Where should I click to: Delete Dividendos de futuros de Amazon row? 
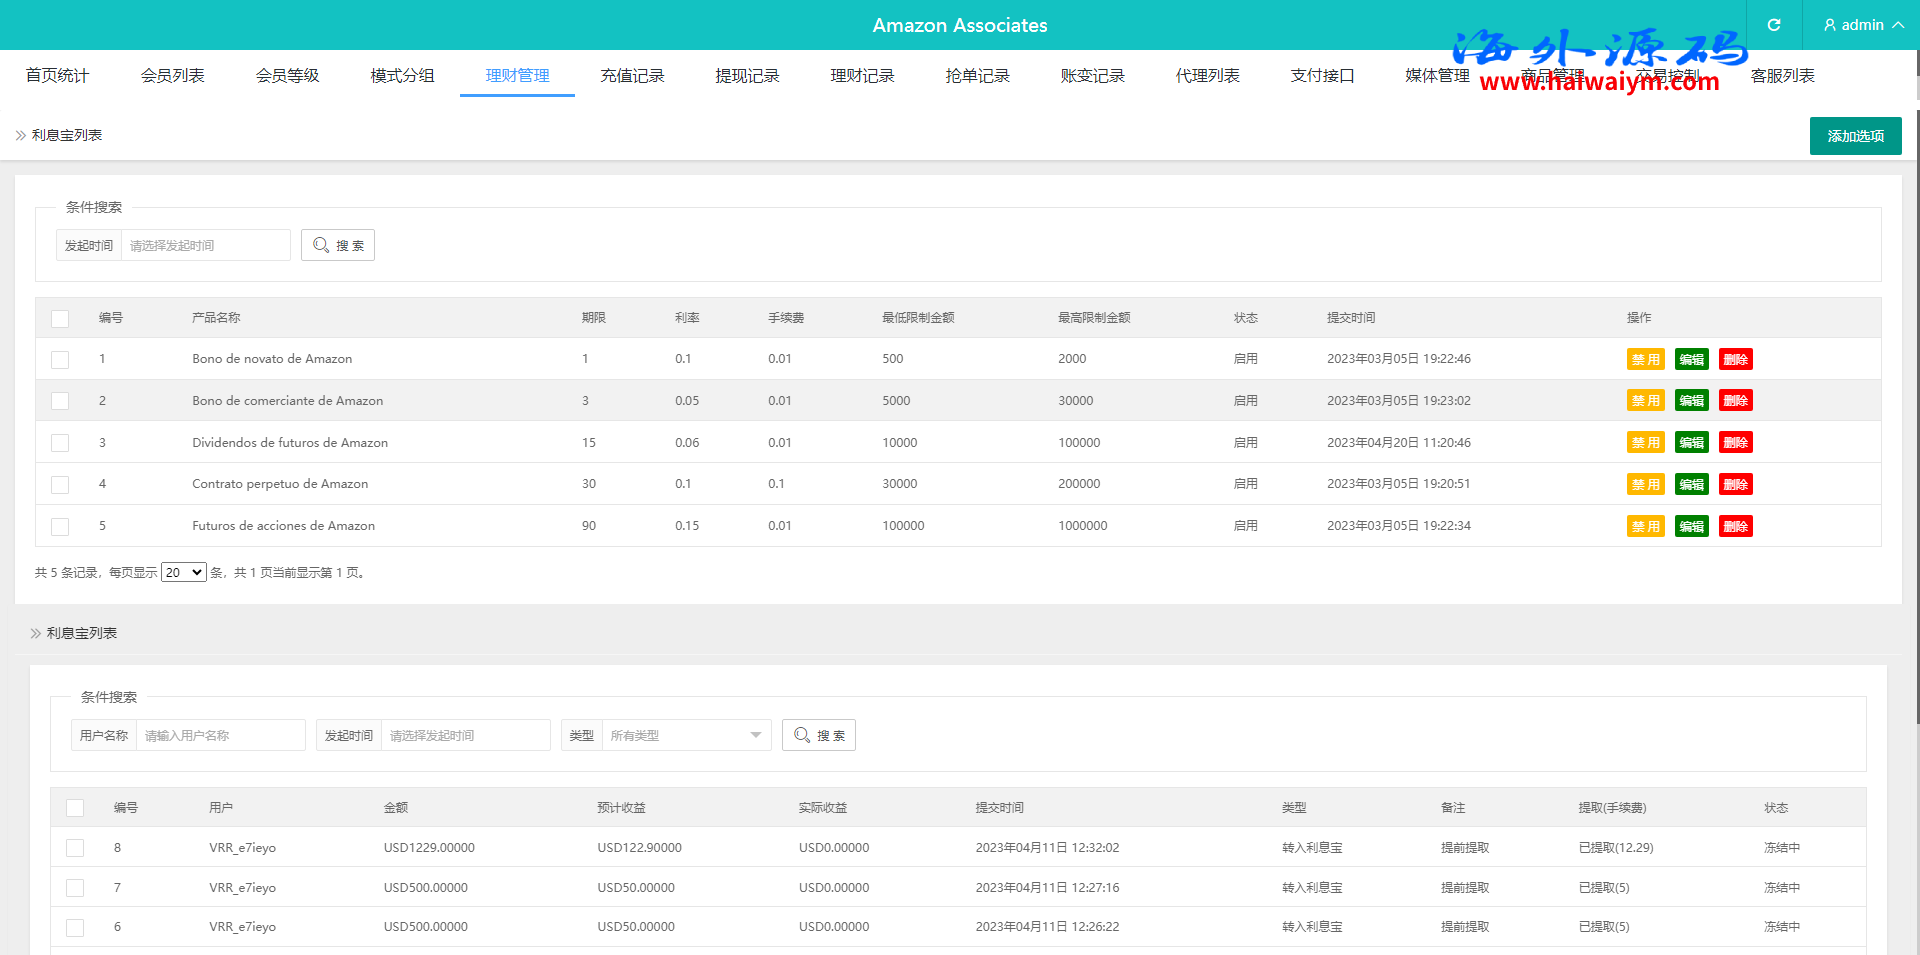point(1735,443)
